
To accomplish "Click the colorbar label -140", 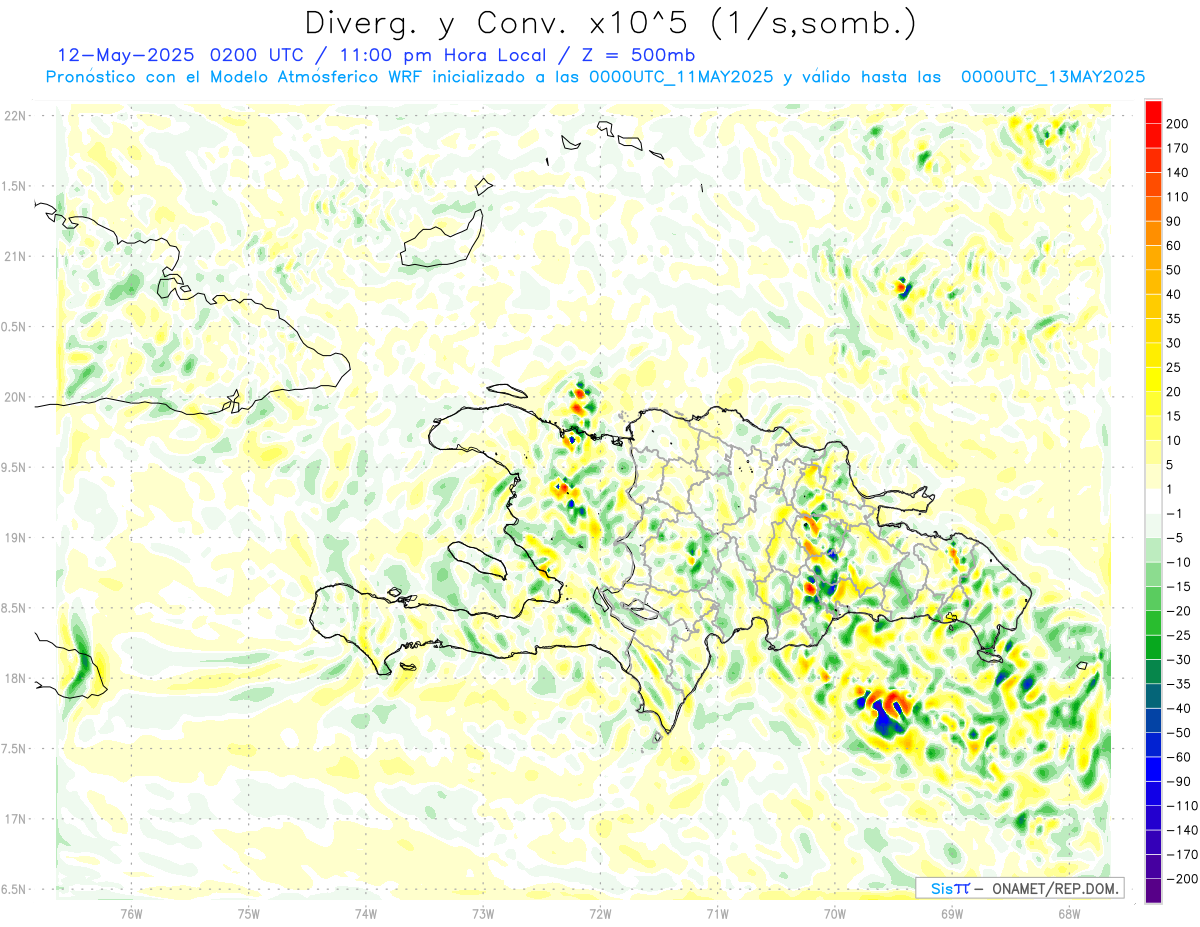I will pyautogui.click(x=1184, y=830).
